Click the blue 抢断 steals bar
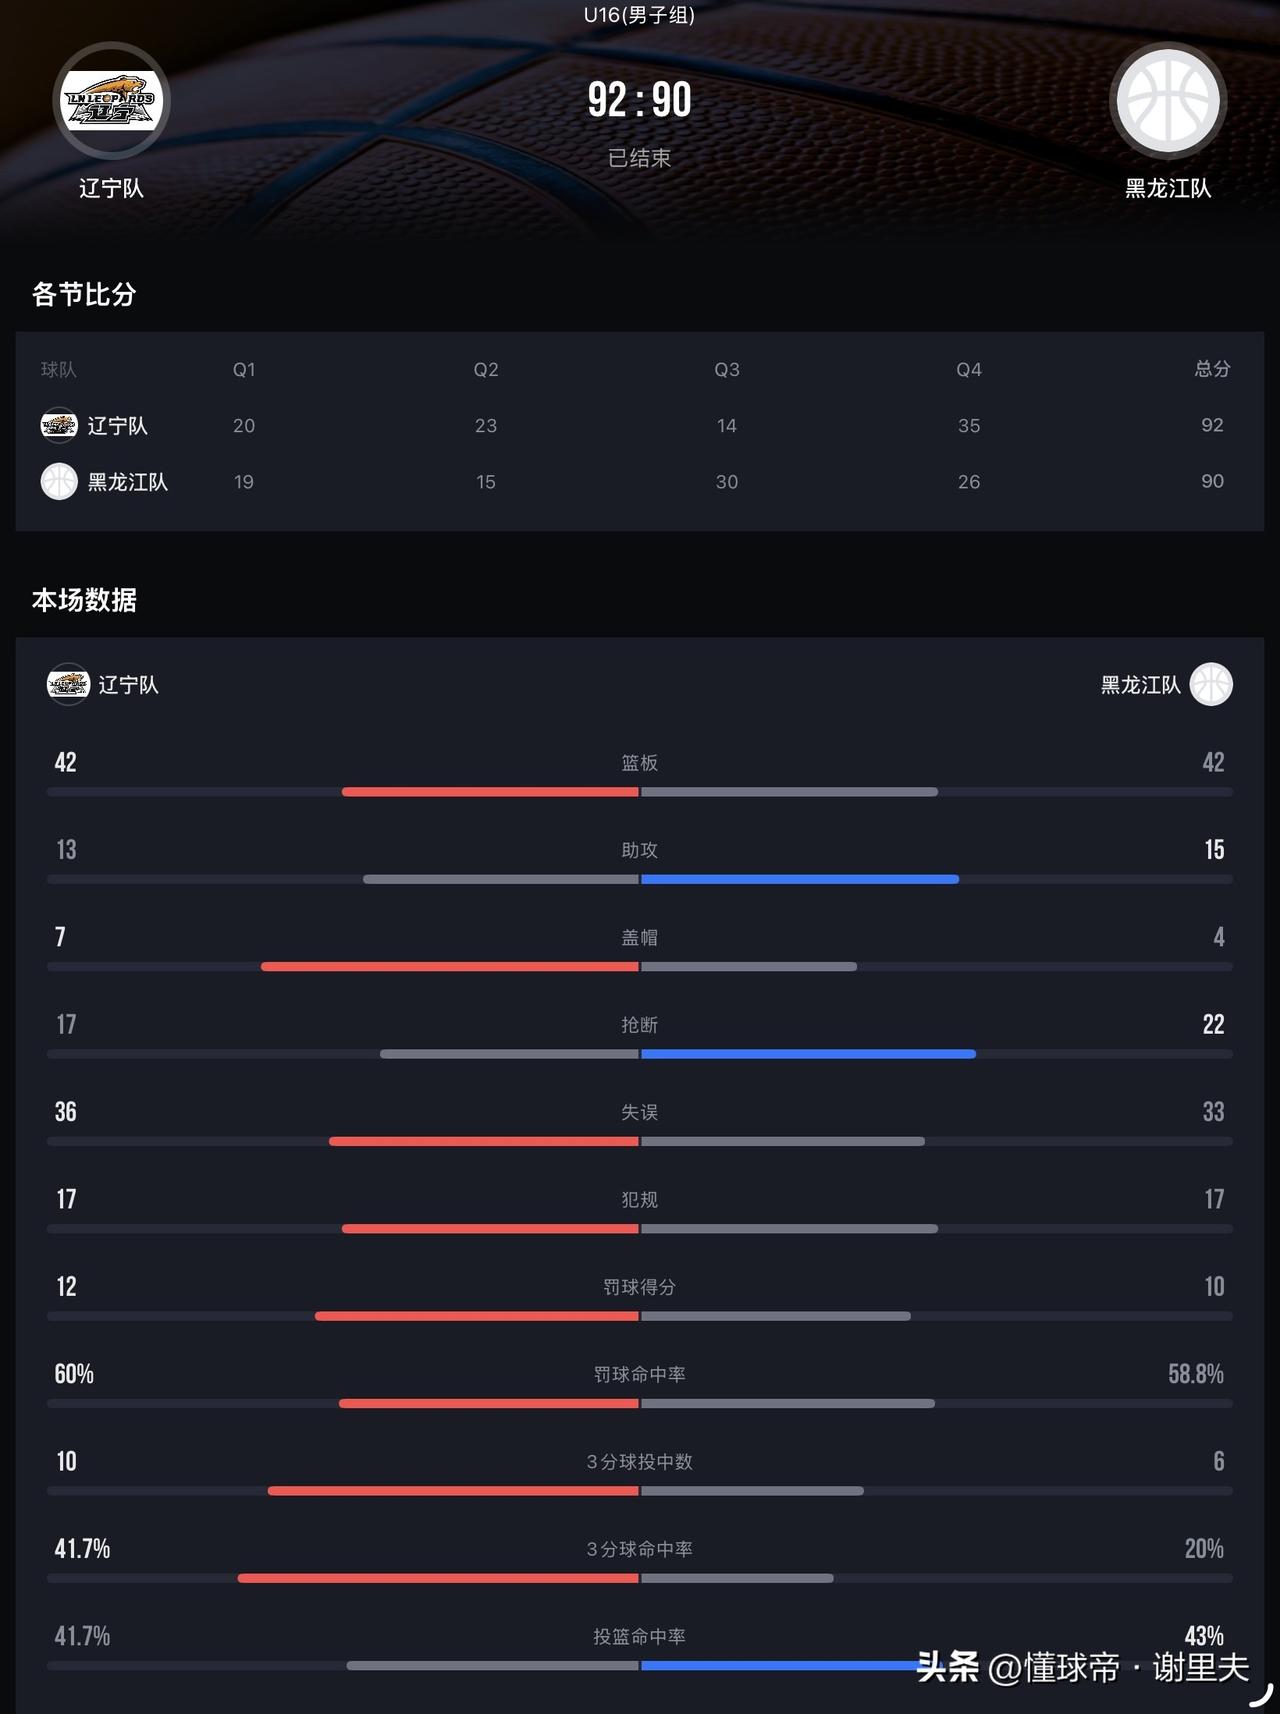Image resolution: width=1280 pixels, height=1714 pixels. (x=808, y=1054)
